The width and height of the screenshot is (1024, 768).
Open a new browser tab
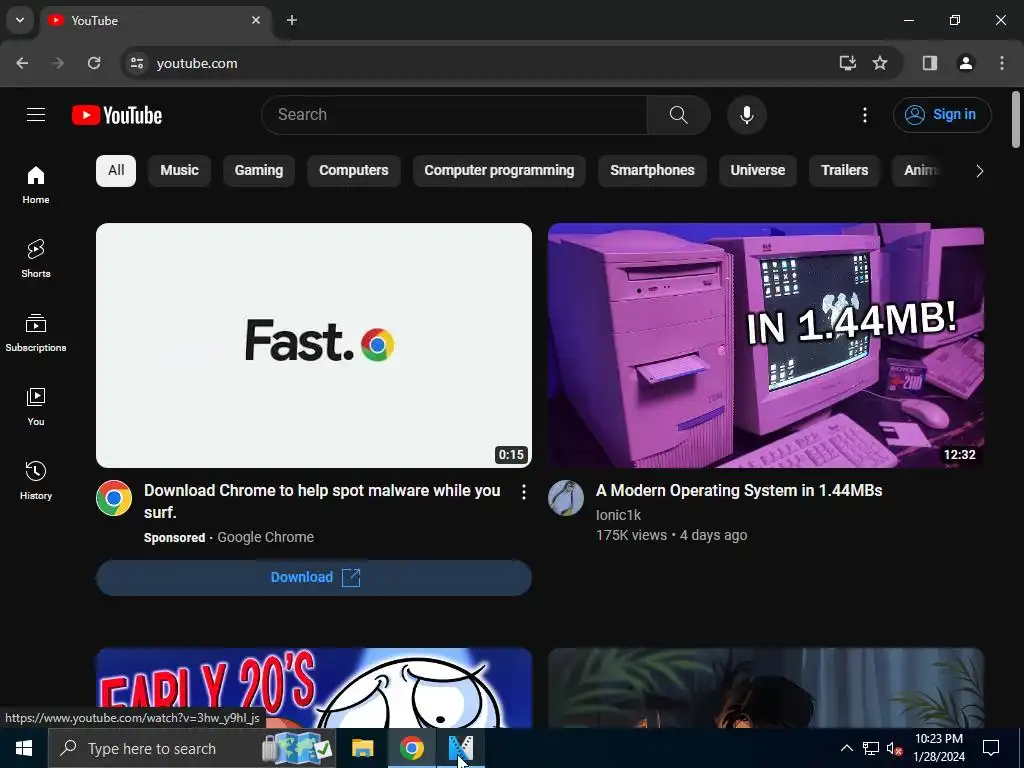tap(292, 20)
